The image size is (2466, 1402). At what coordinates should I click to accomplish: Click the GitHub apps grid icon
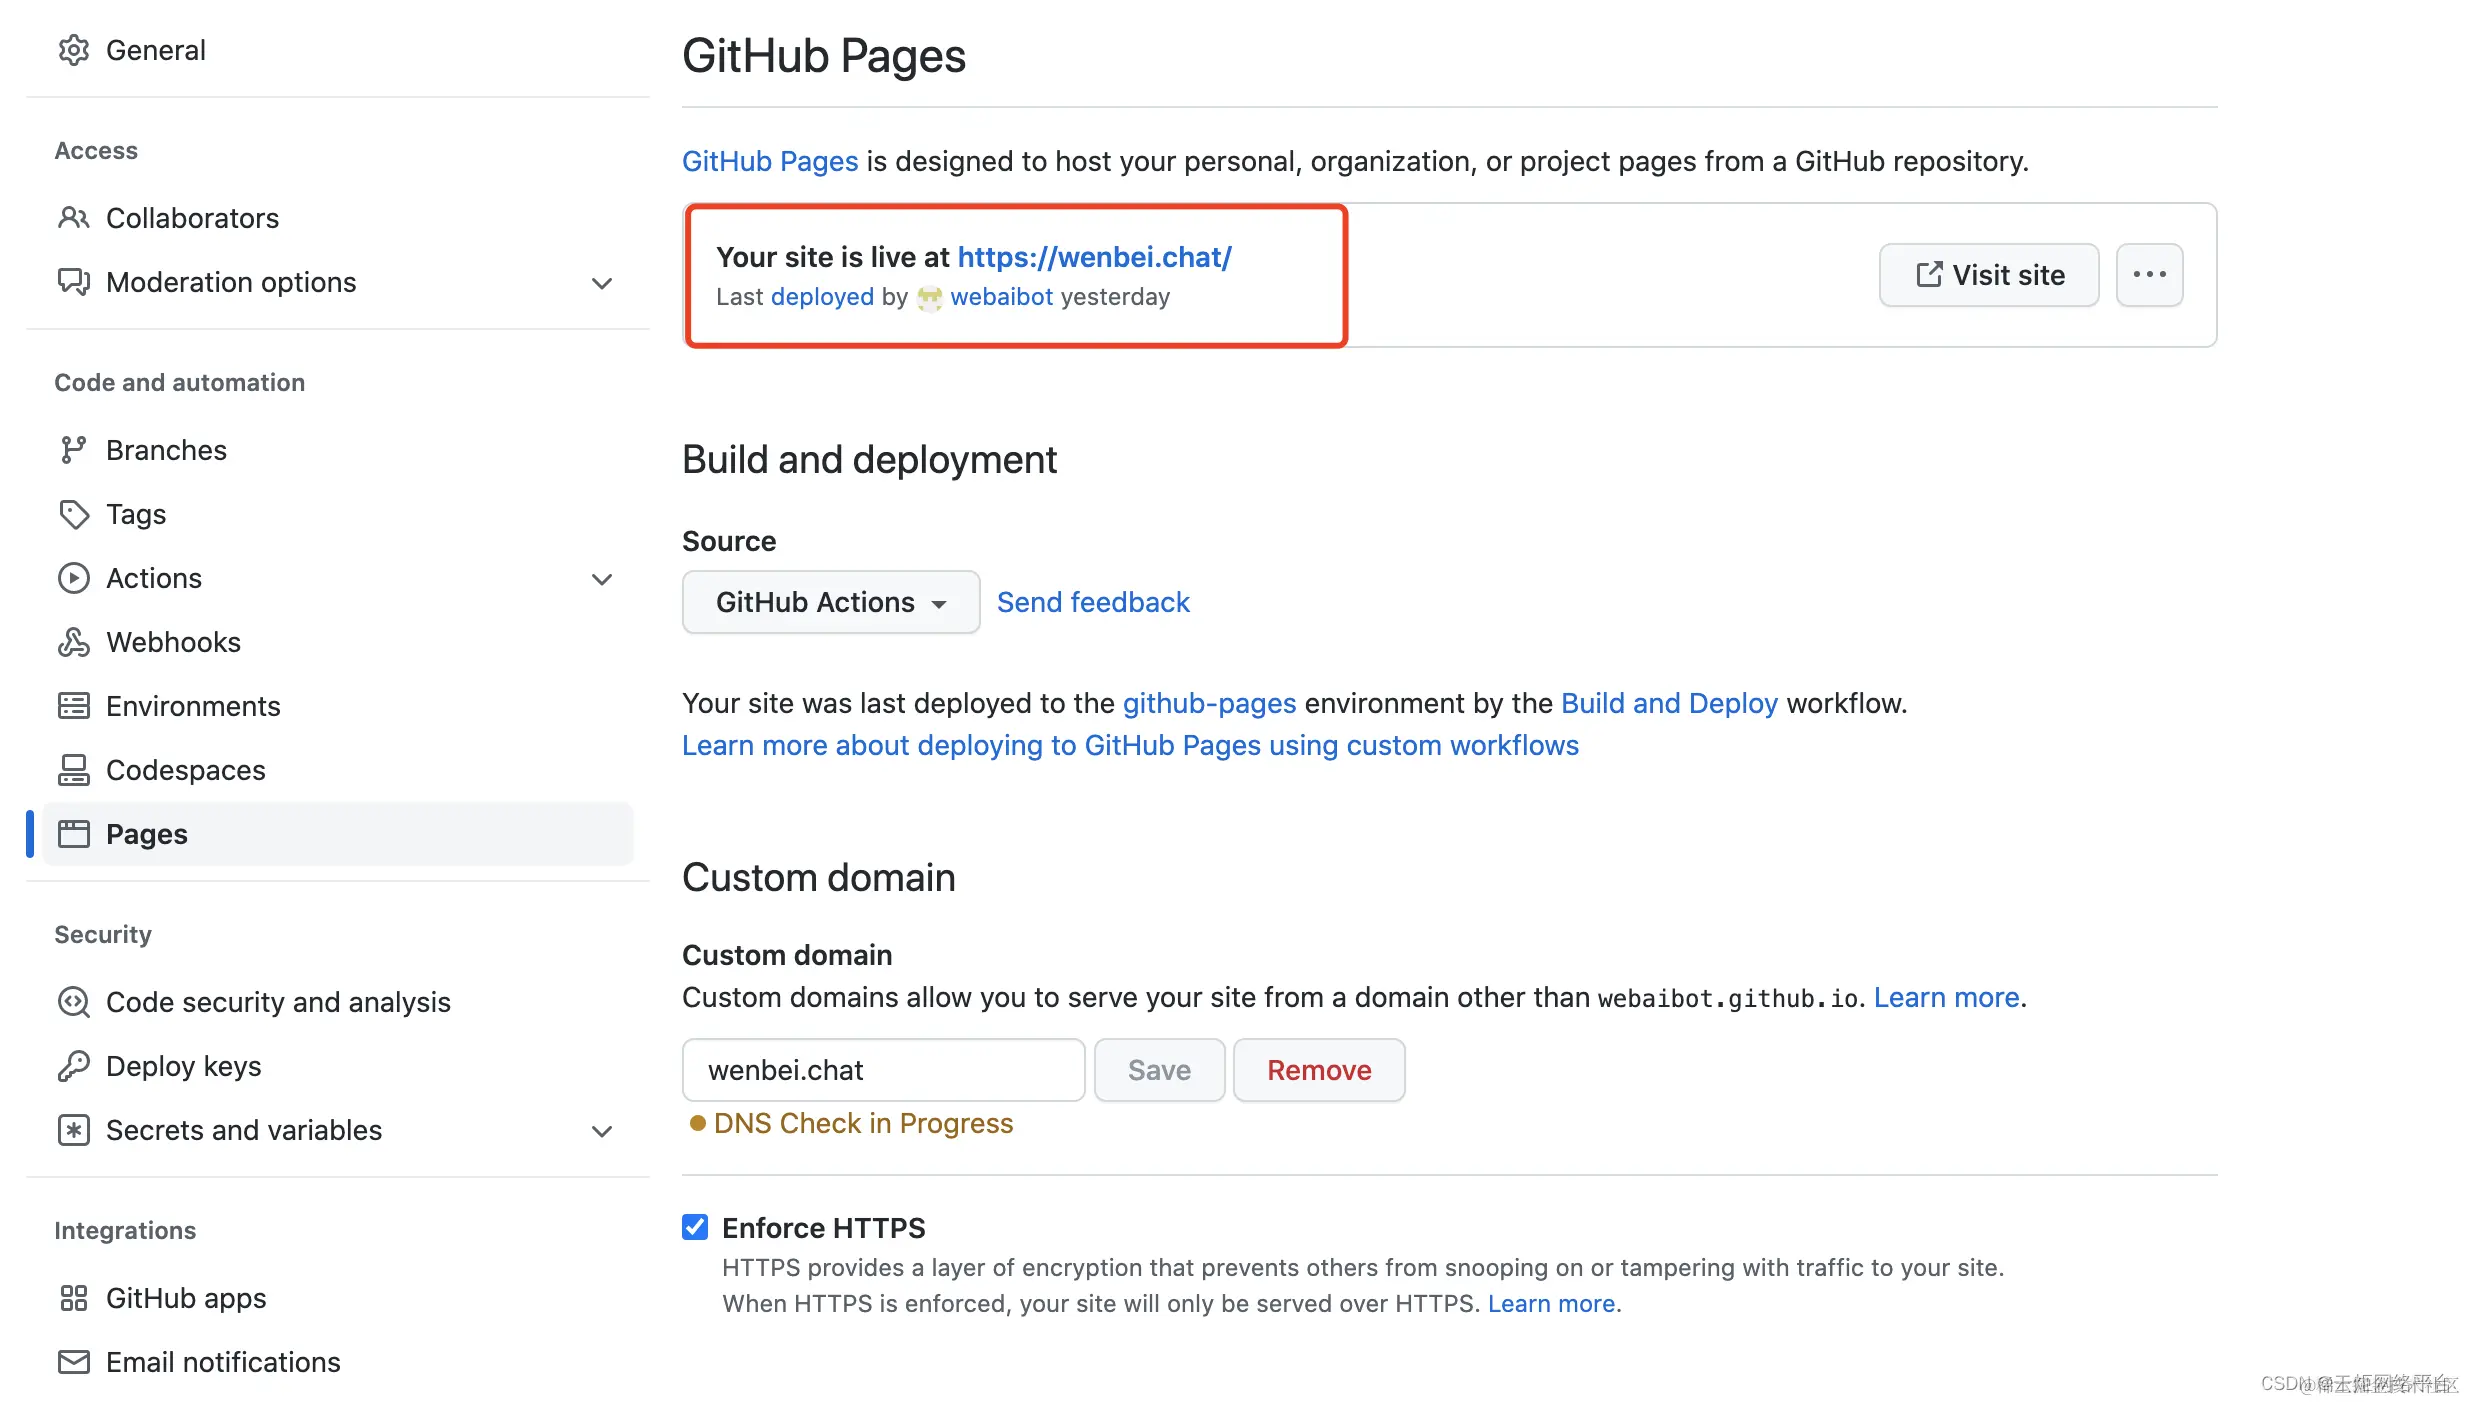coord(73,1298)
